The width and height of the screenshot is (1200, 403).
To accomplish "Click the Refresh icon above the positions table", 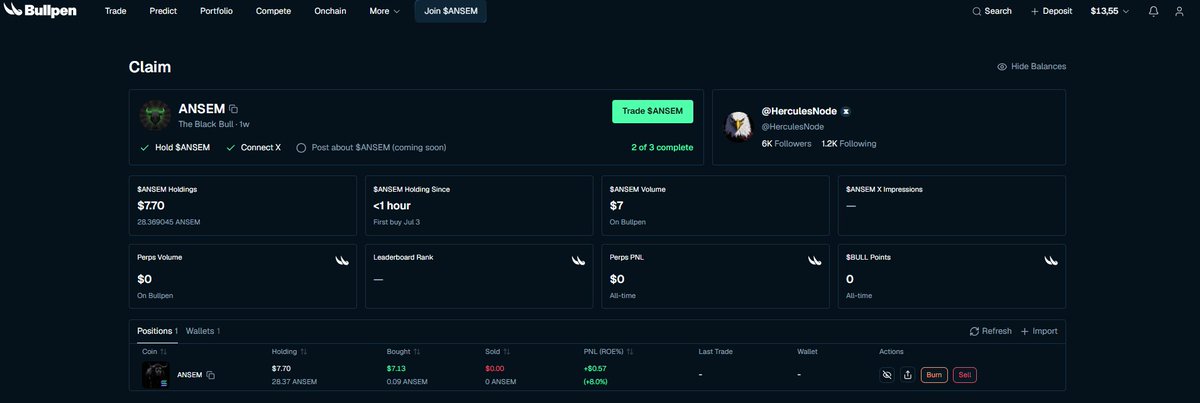I will [x=974, y=331].
